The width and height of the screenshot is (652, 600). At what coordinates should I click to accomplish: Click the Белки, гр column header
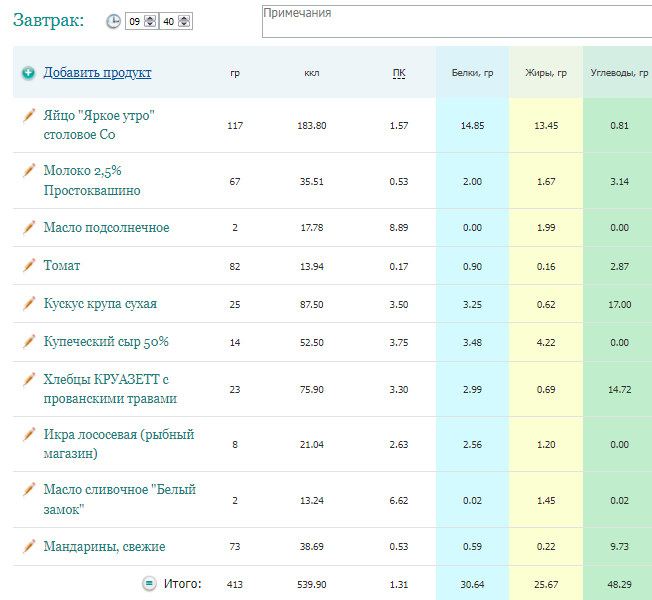(472, 73)
